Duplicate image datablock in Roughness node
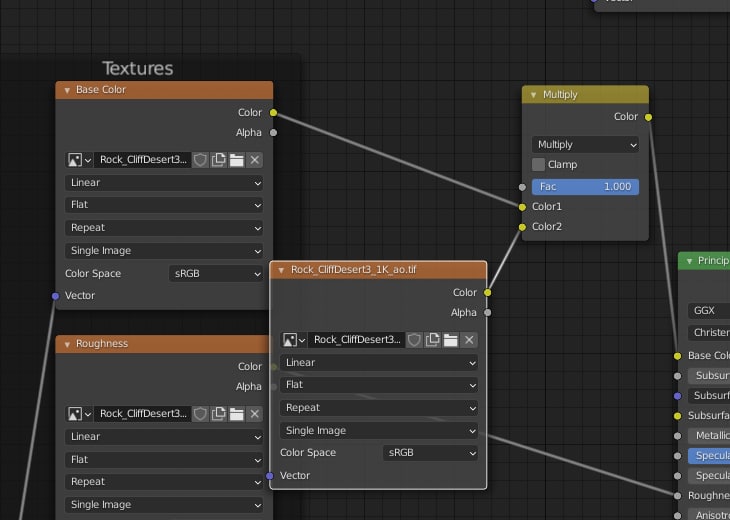730x520 pixels. (x=218, y=414)
